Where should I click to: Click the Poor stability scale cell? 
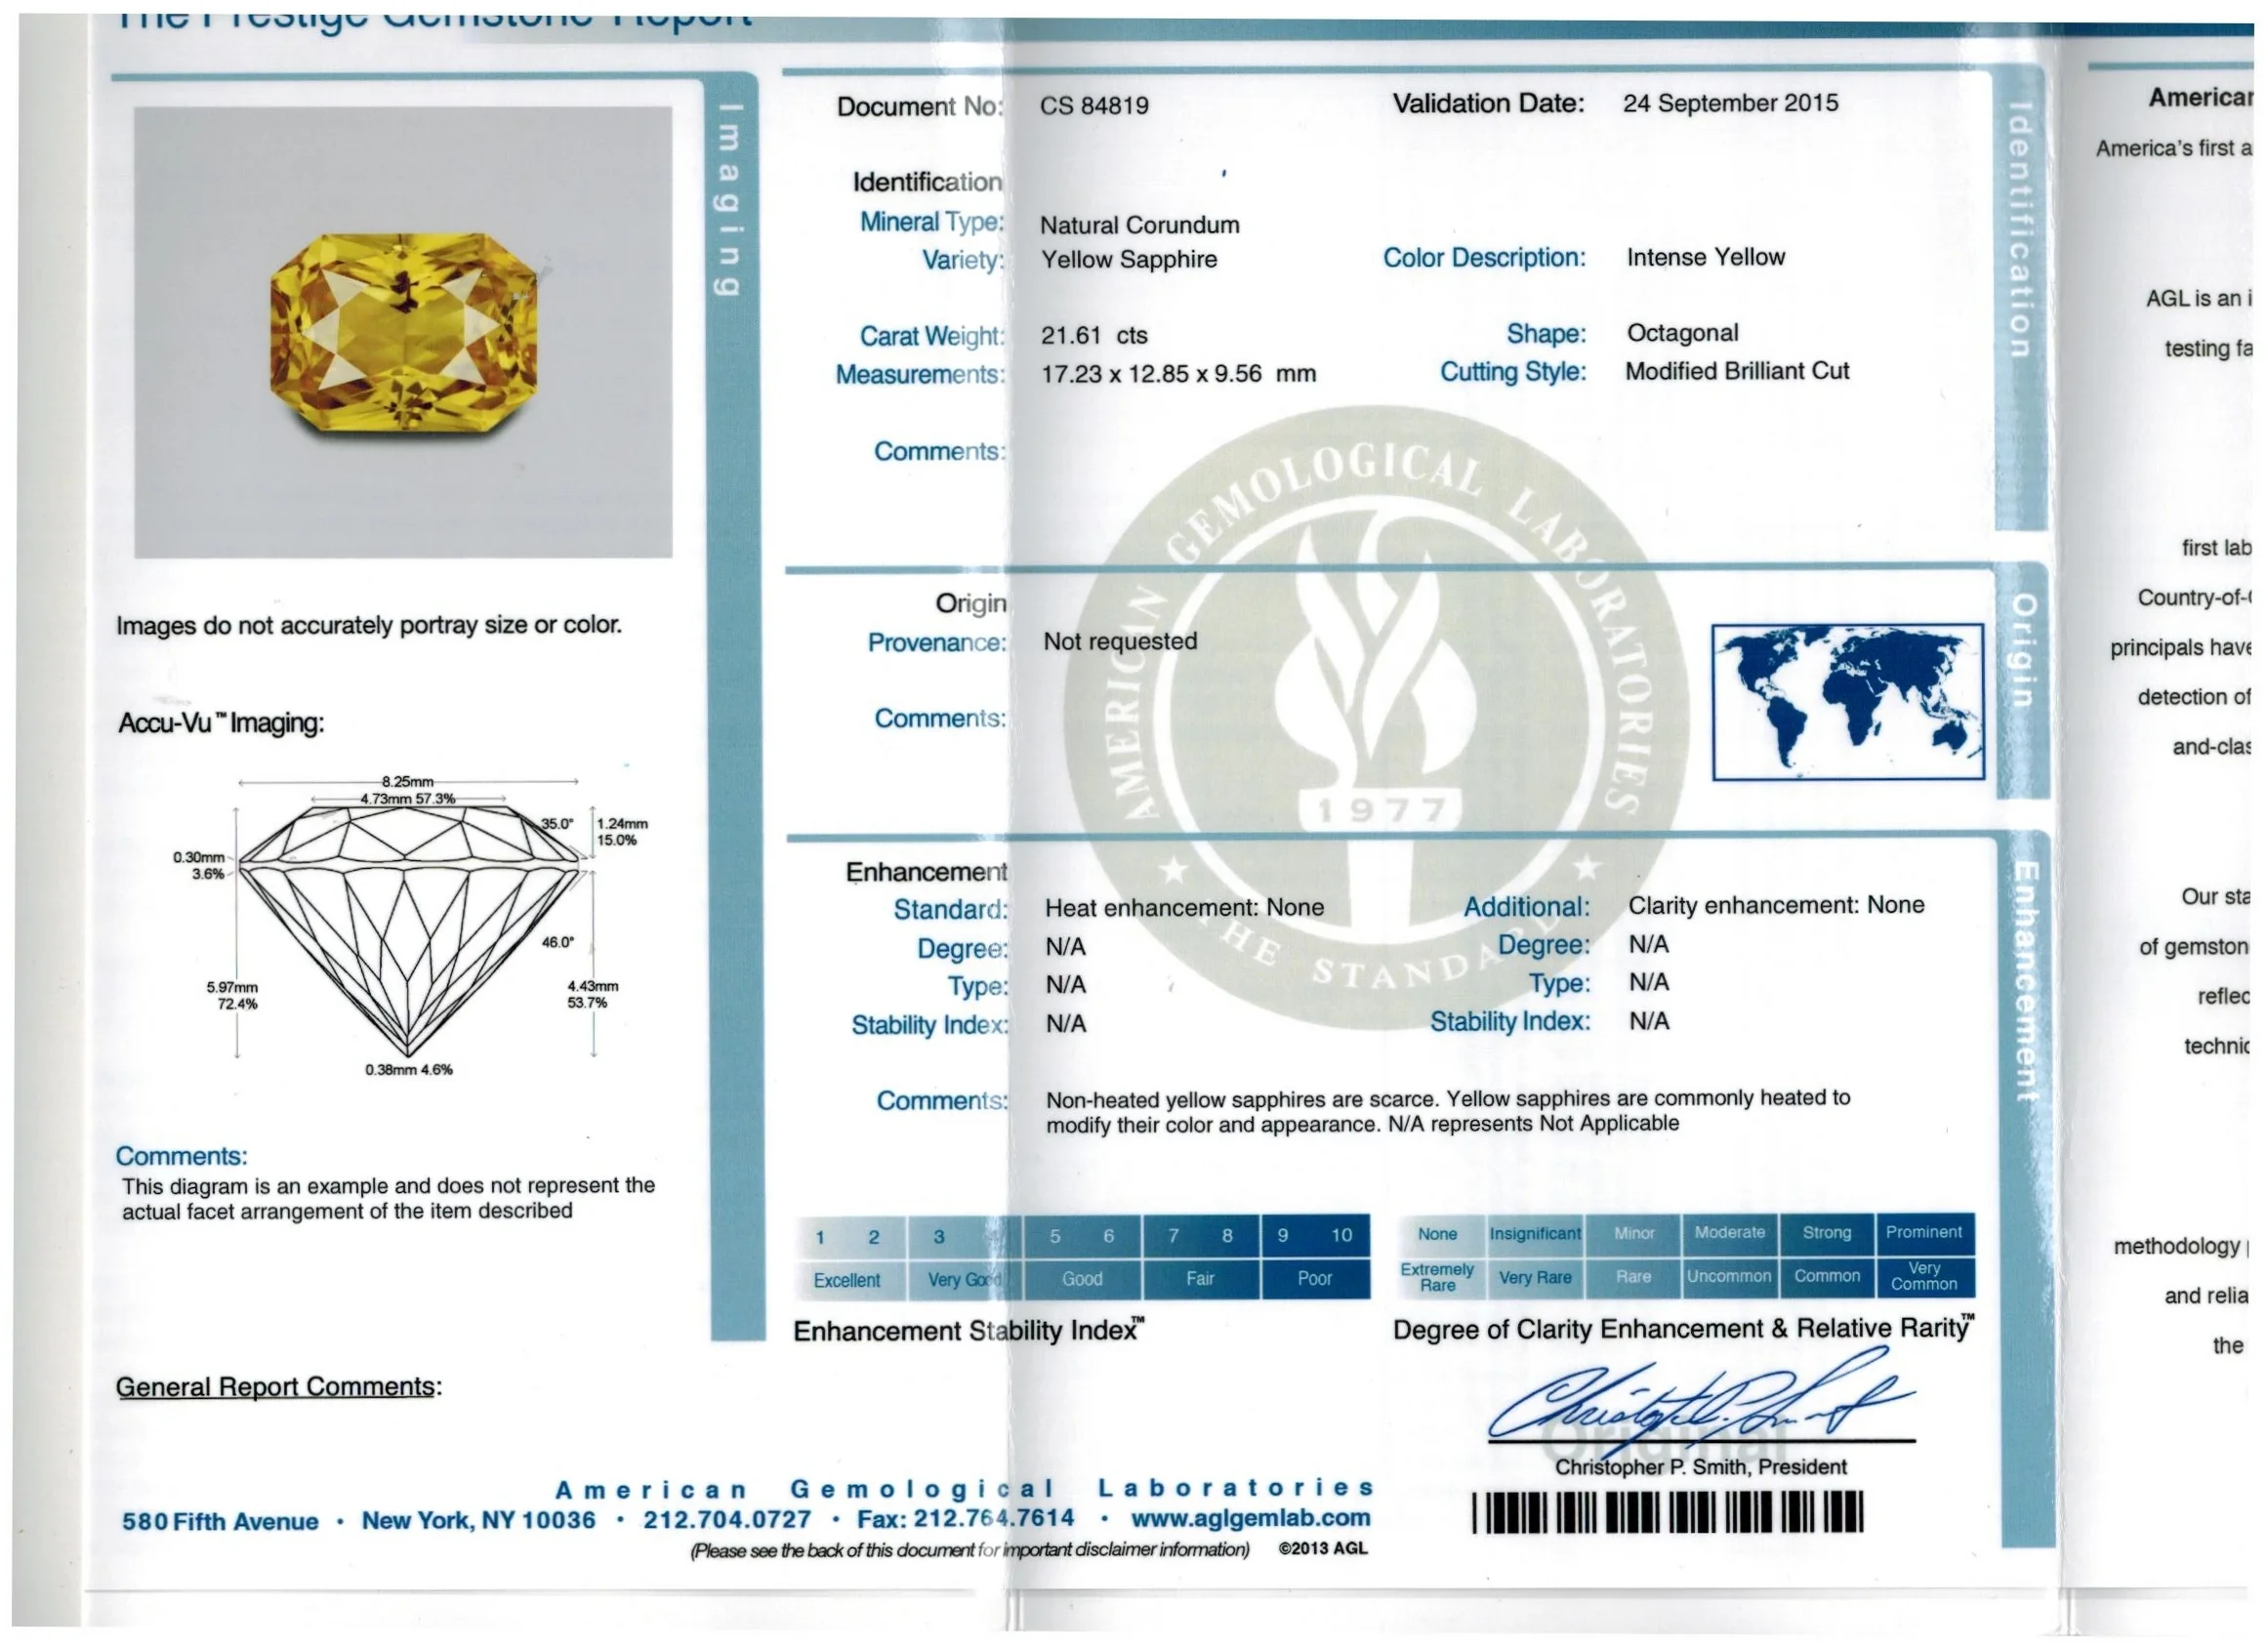1315,1278
